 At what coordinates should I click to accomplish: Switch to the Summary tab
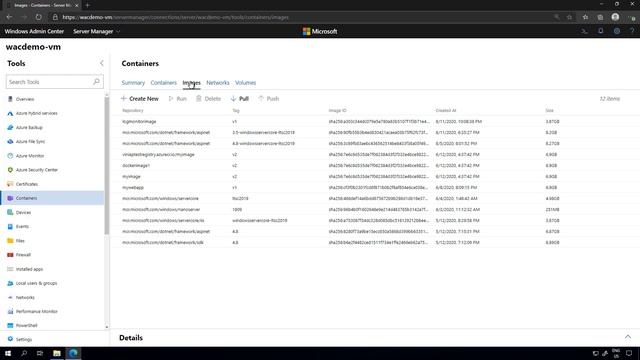pyautogui.click(x=133, y=83)
